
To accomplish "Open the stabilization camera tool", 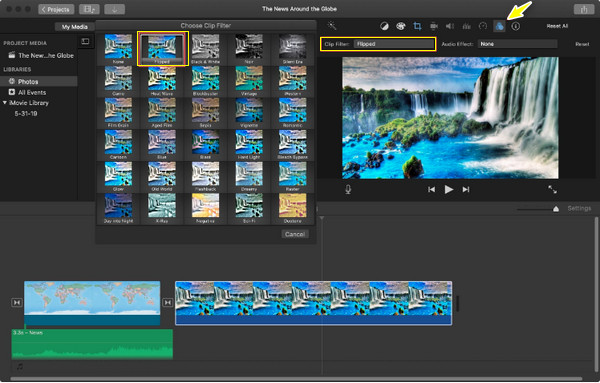I will pyautogui.click(x=434, y=26).
